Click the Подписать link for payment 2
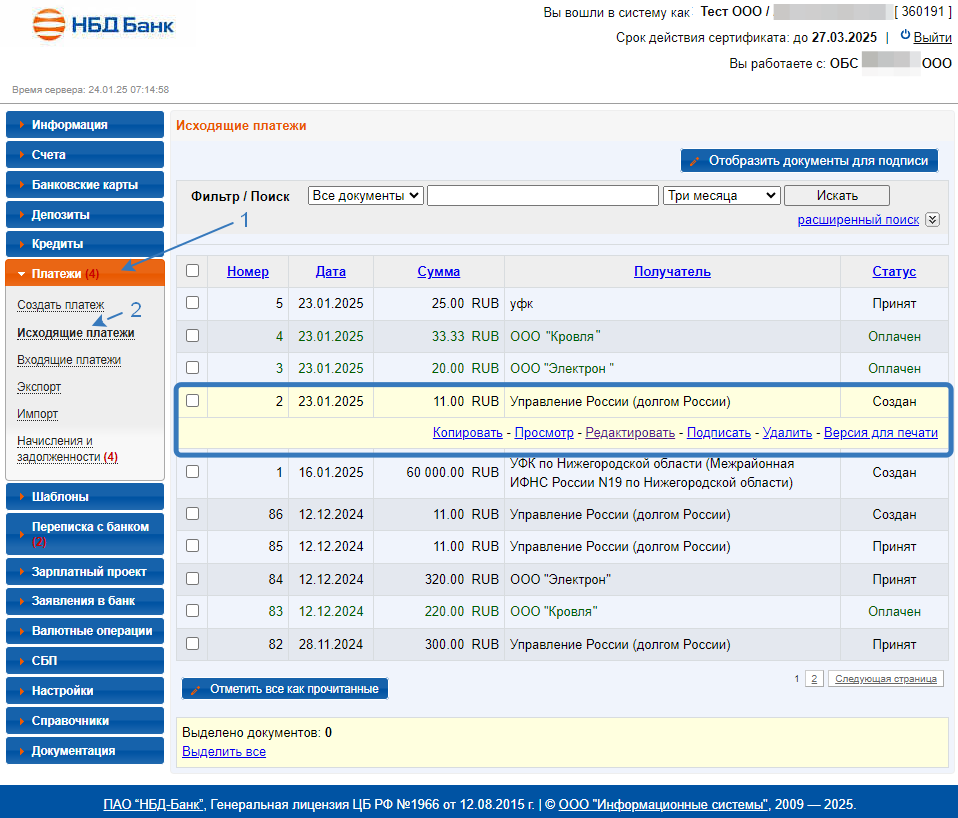958x818 pixels. (718, 433)
